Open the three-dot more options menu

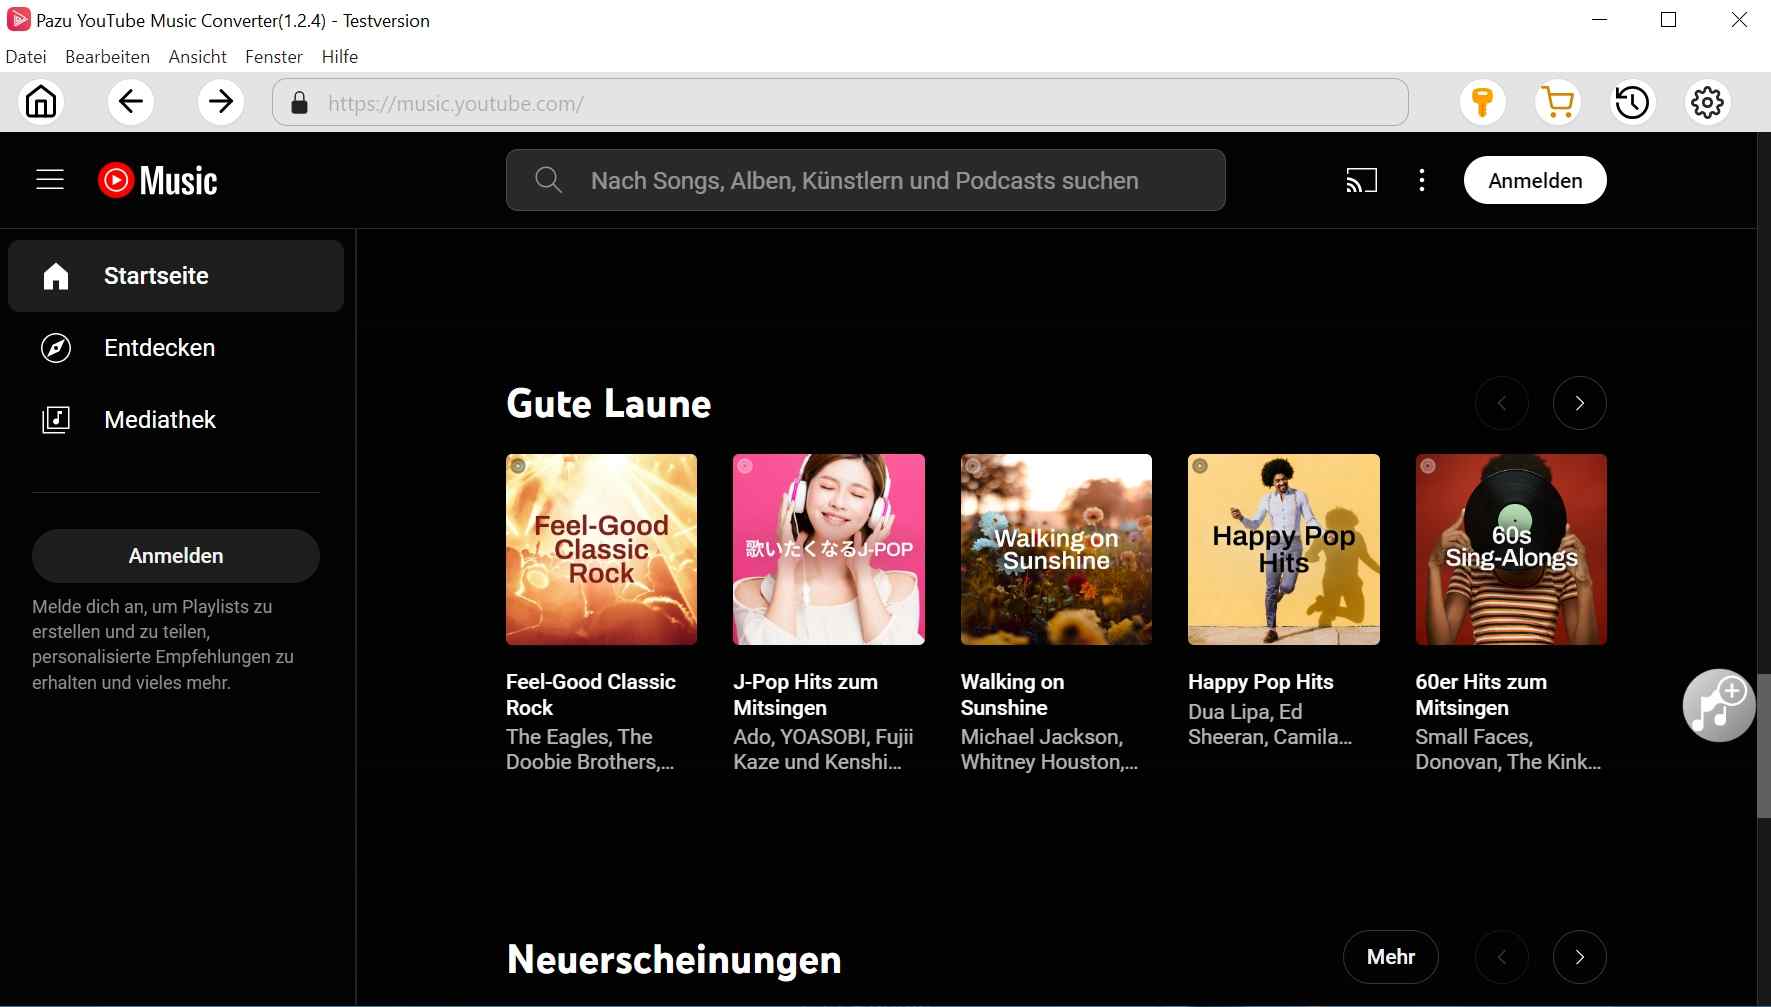pos(1421,180)
